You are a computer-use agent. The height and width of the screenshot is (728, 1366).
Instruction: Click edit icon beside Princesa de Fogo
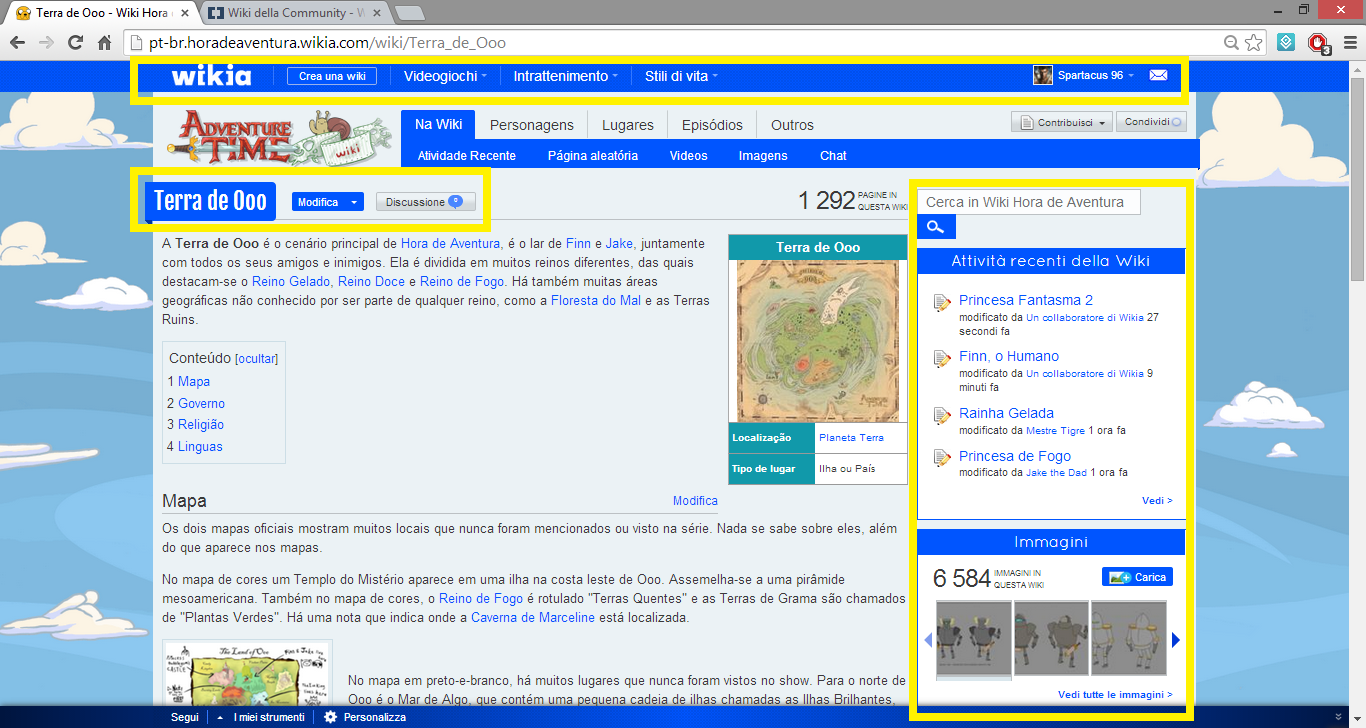[x=942, y=458]
